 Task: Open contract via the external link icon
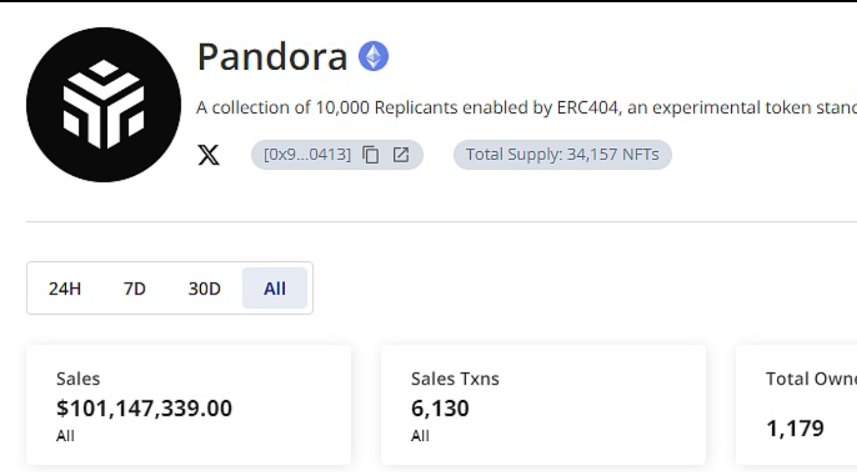[x=401, y=155]
